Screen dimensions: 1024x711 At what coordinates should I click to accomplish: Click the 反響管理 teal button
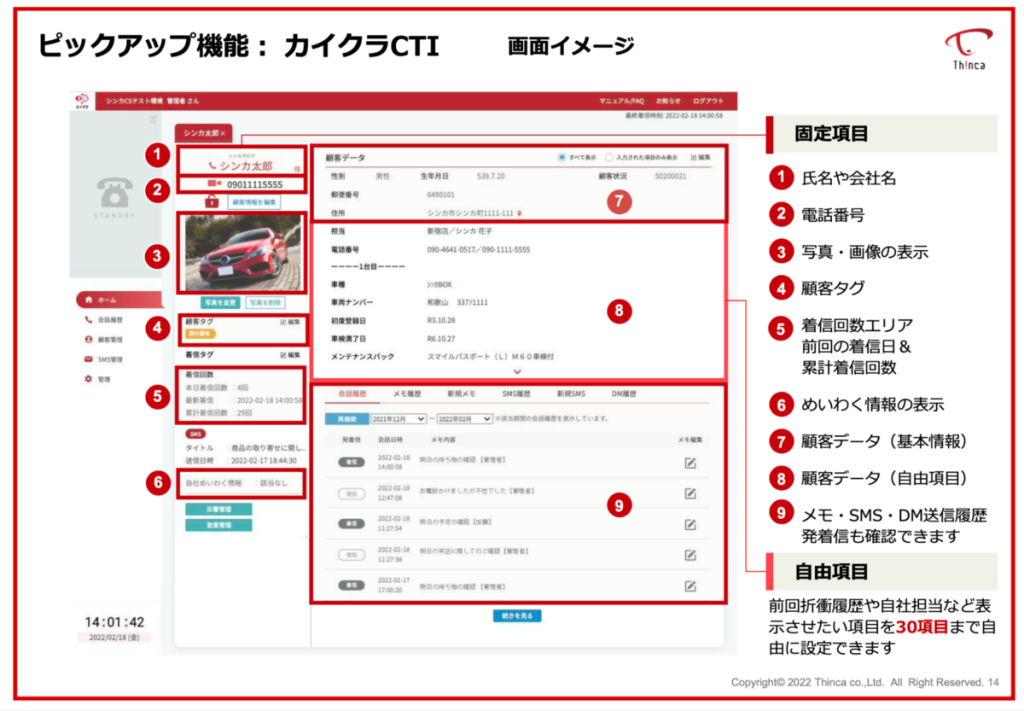pyautogui.click(x=218, y=509)
